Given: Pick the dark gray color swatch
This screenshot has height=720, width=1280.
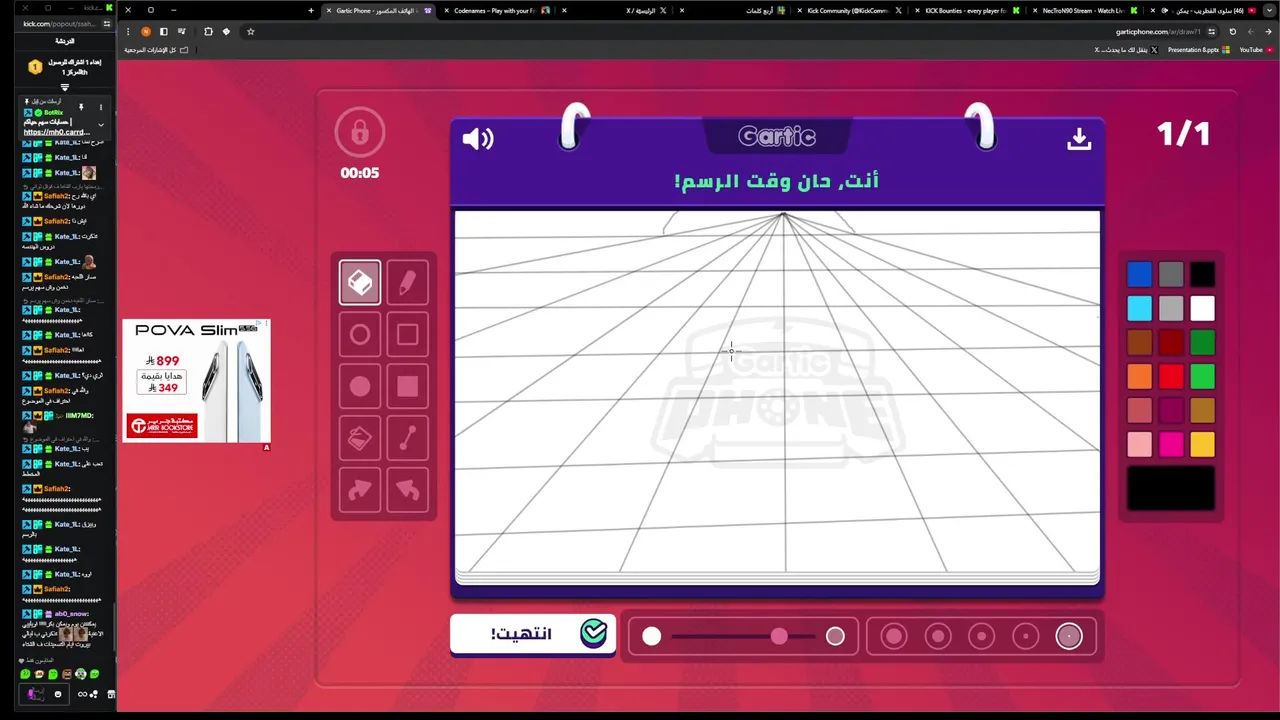Looking at the screenshot, I should [1171, 274].
